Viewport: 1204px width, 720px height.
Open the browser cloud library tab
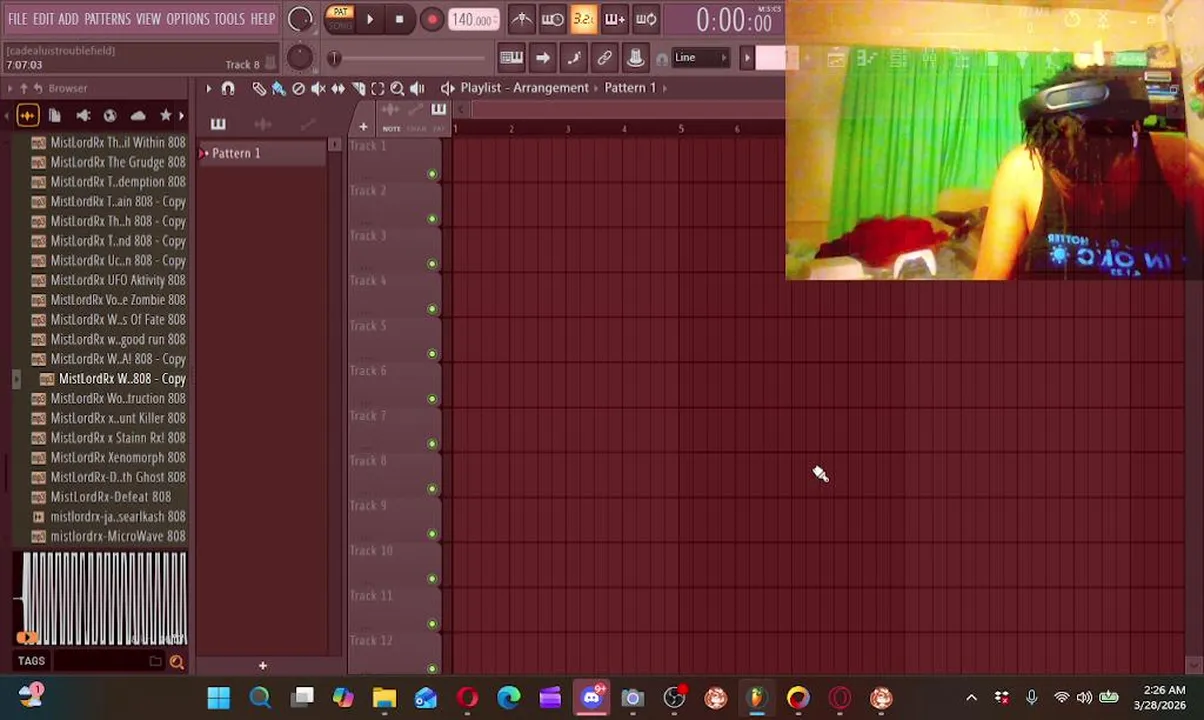click(x=138, y=116)
